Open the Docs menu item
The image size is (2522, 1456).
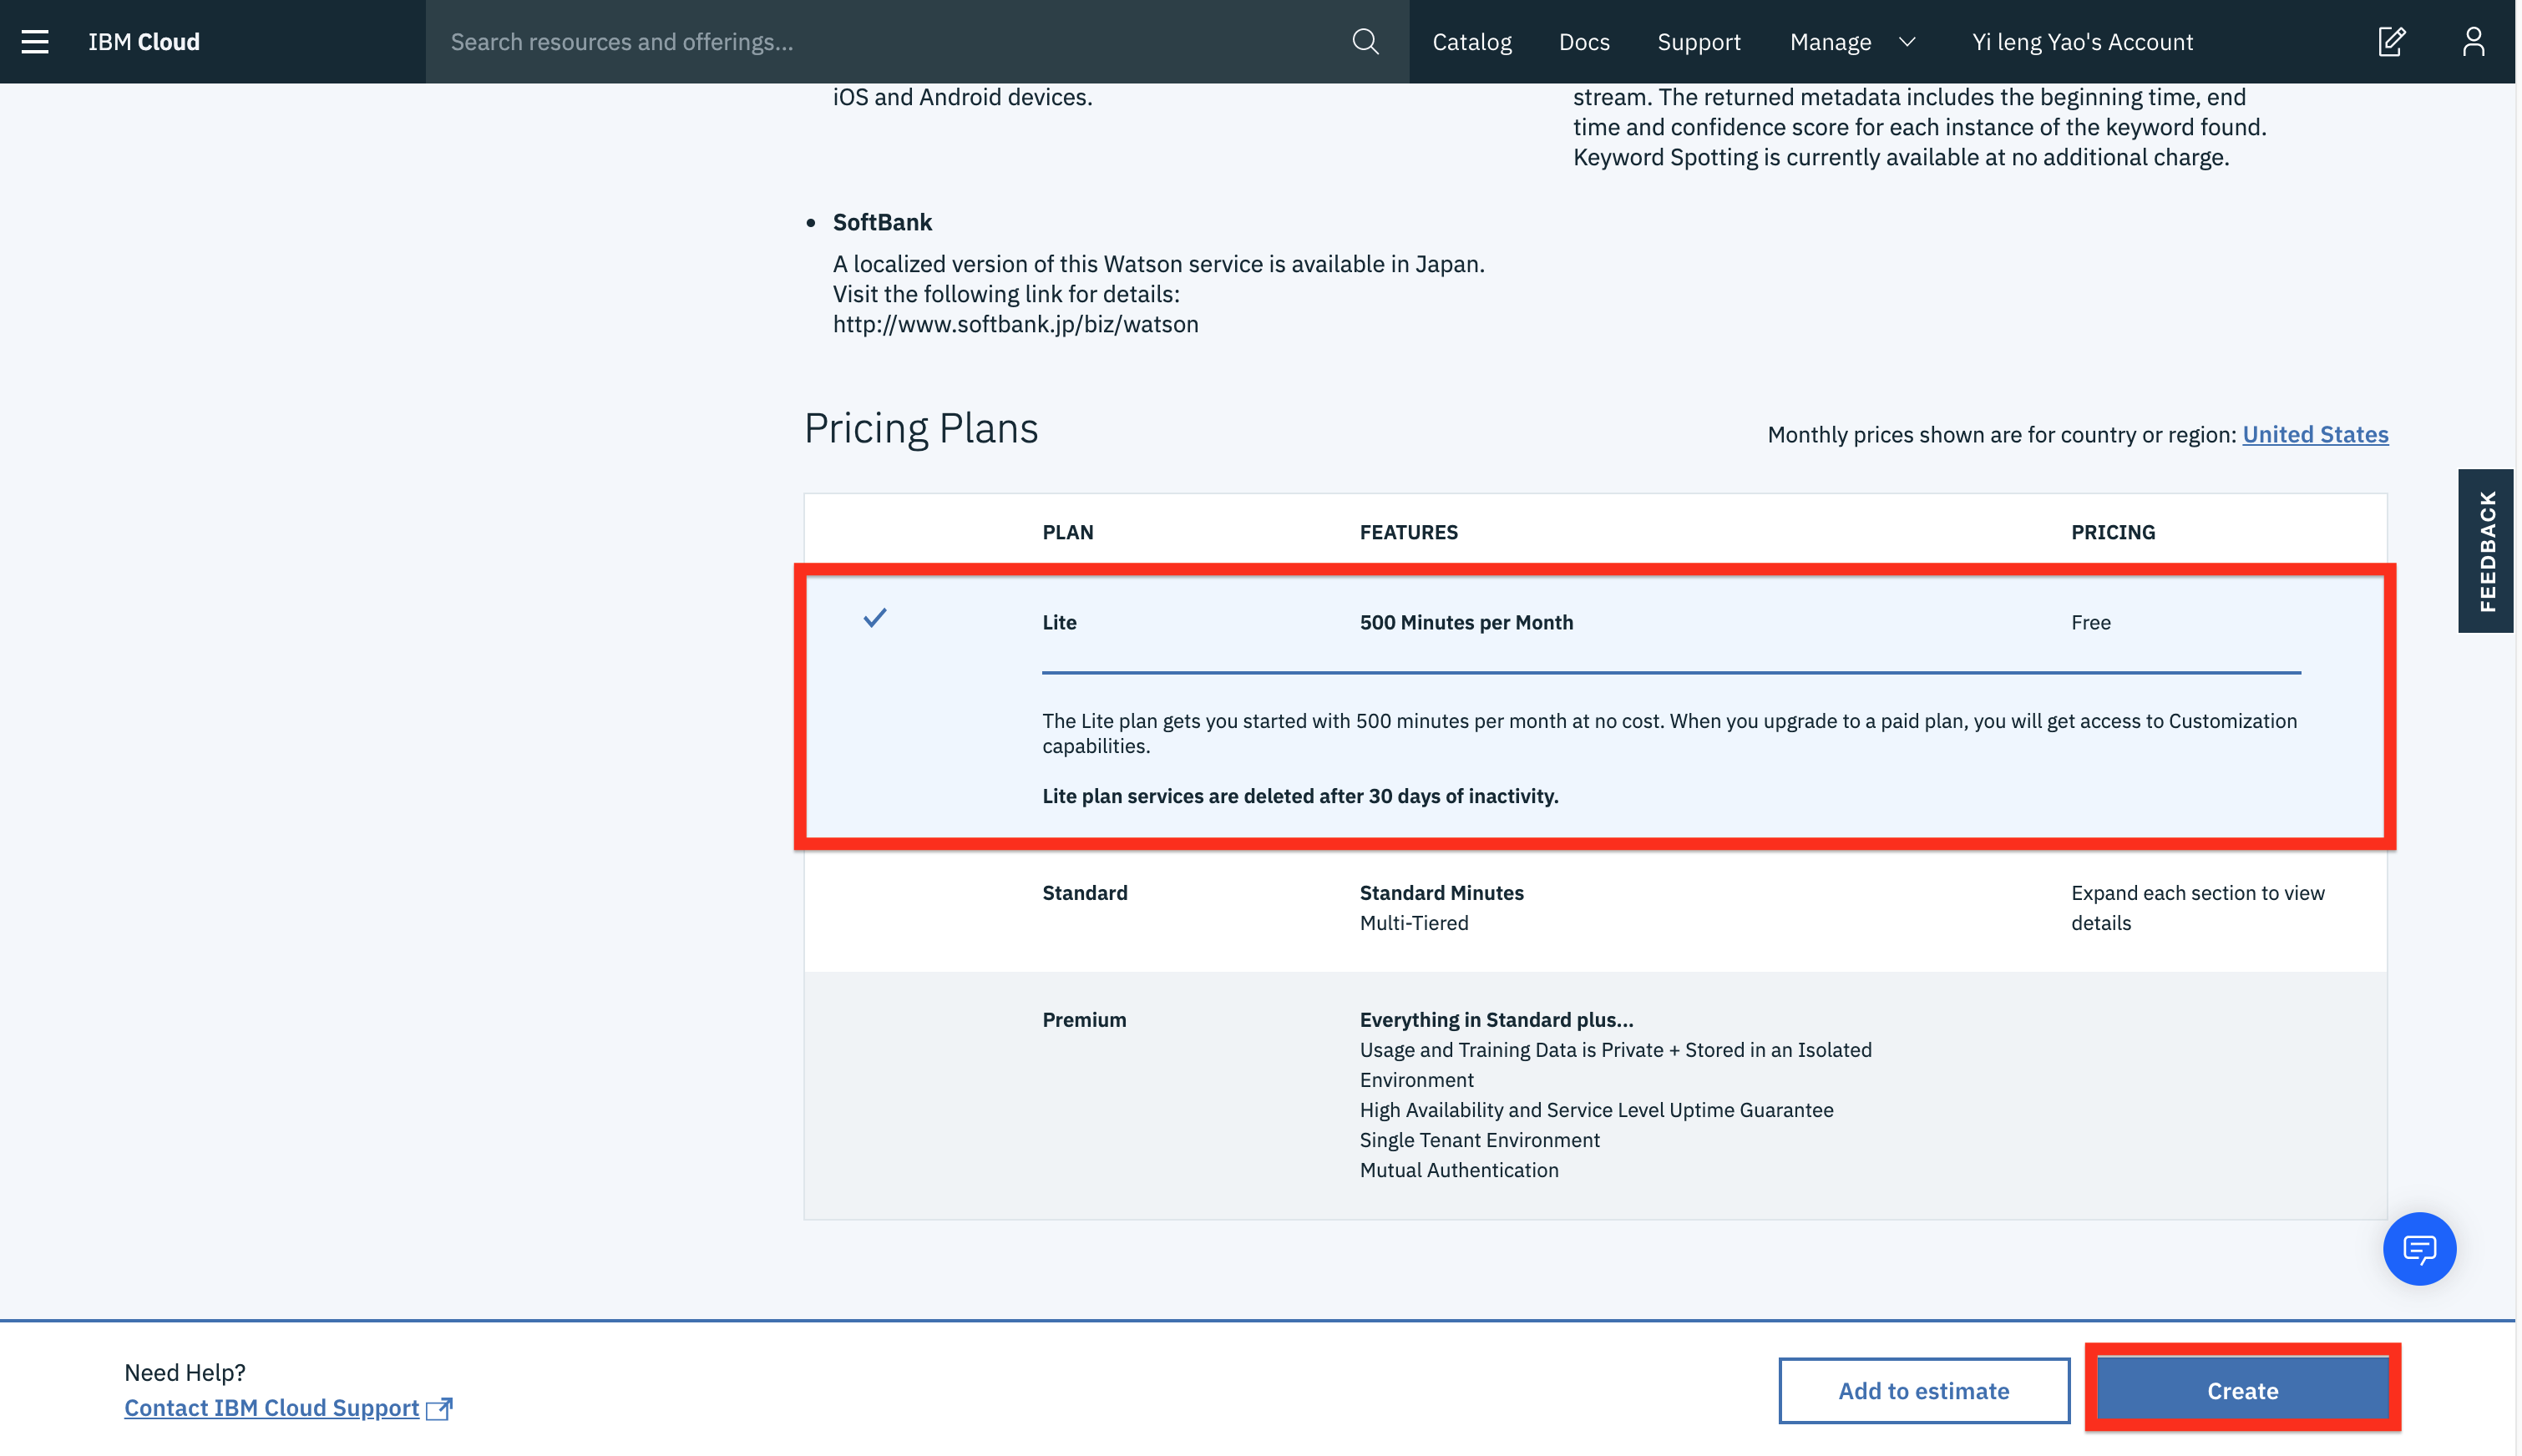pos(1584,41)
